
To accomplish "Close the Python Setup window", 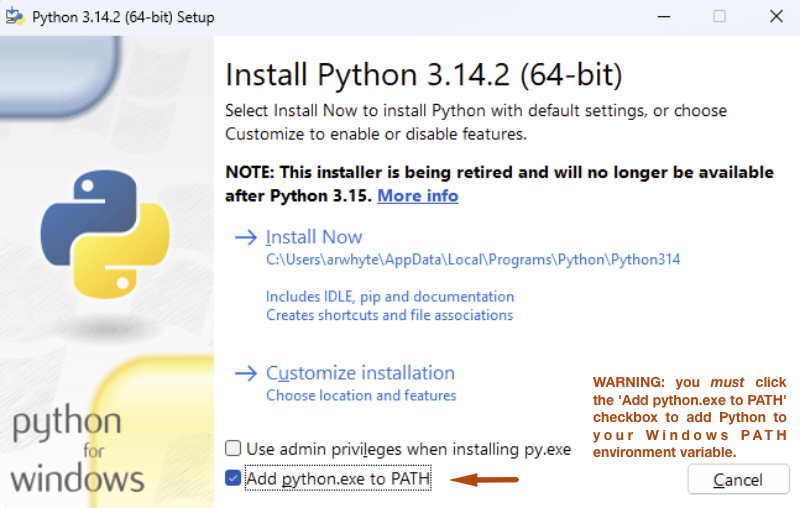I will tap(776, 17).
